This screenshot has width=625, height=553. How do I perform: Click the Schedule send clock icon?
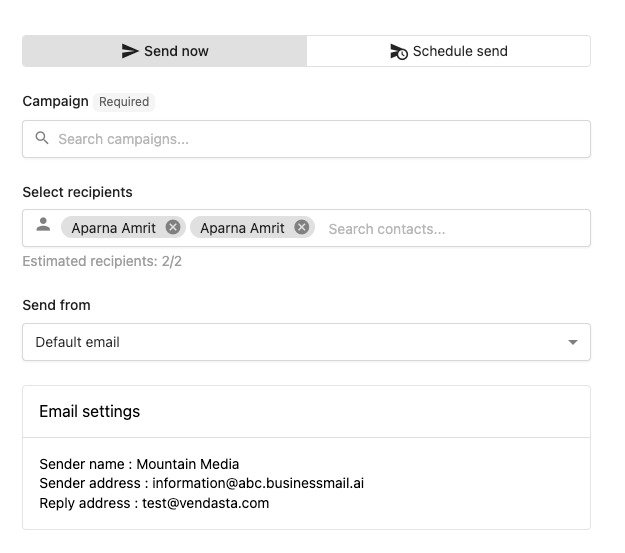tap(398, 51)
